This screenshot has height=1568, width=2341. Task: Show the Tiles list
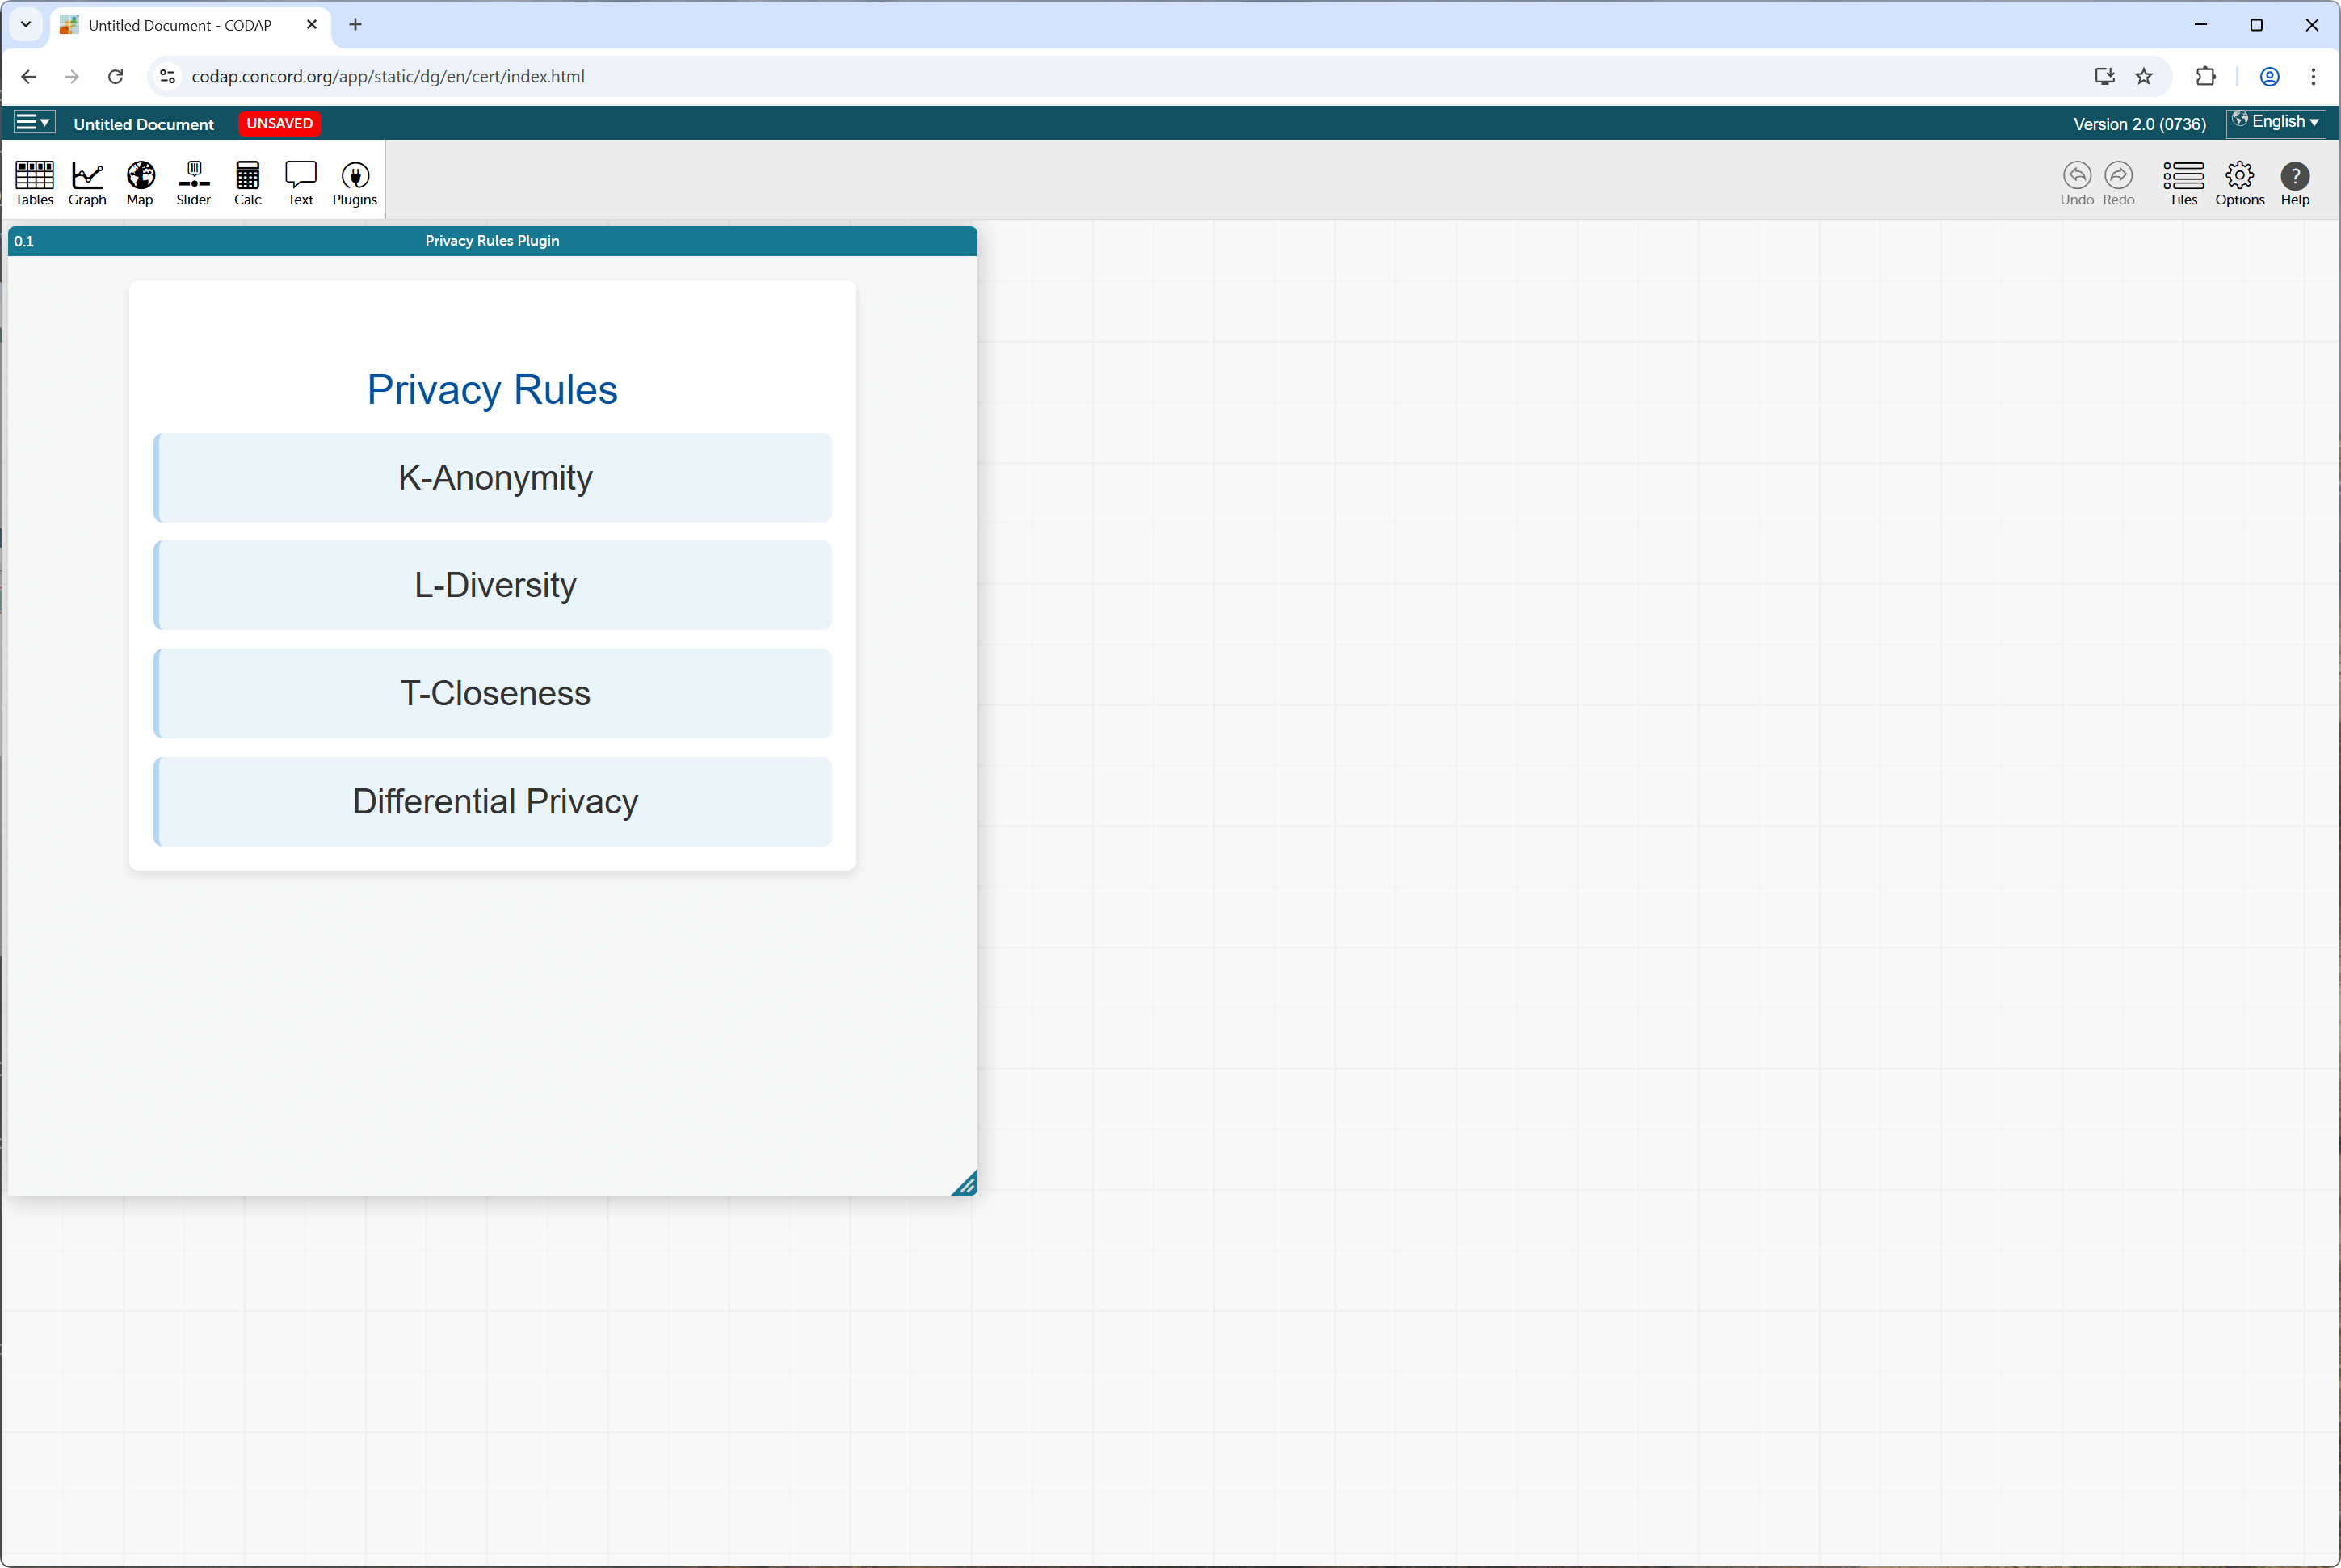coord(2183,183)
